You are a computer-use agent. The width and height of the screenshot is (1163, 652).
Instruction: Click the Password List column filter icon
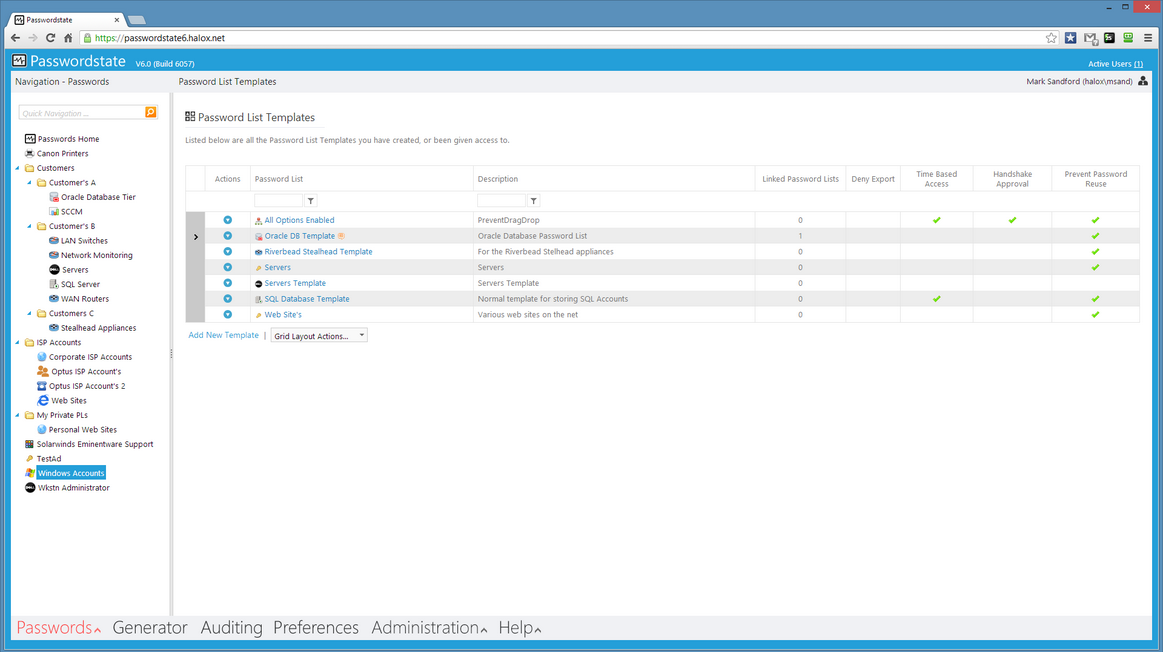[x=311, y=201]
